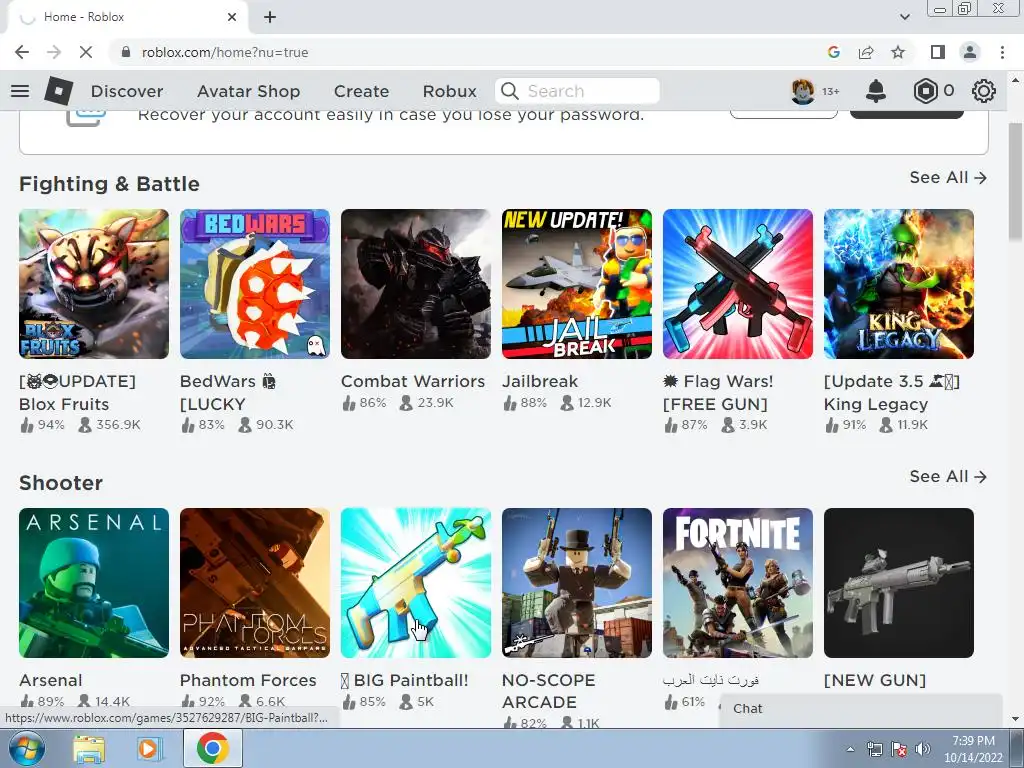The image size is (1024, 768).
Task: Open the Jailbreak game thumbnail
Action: 577,283
